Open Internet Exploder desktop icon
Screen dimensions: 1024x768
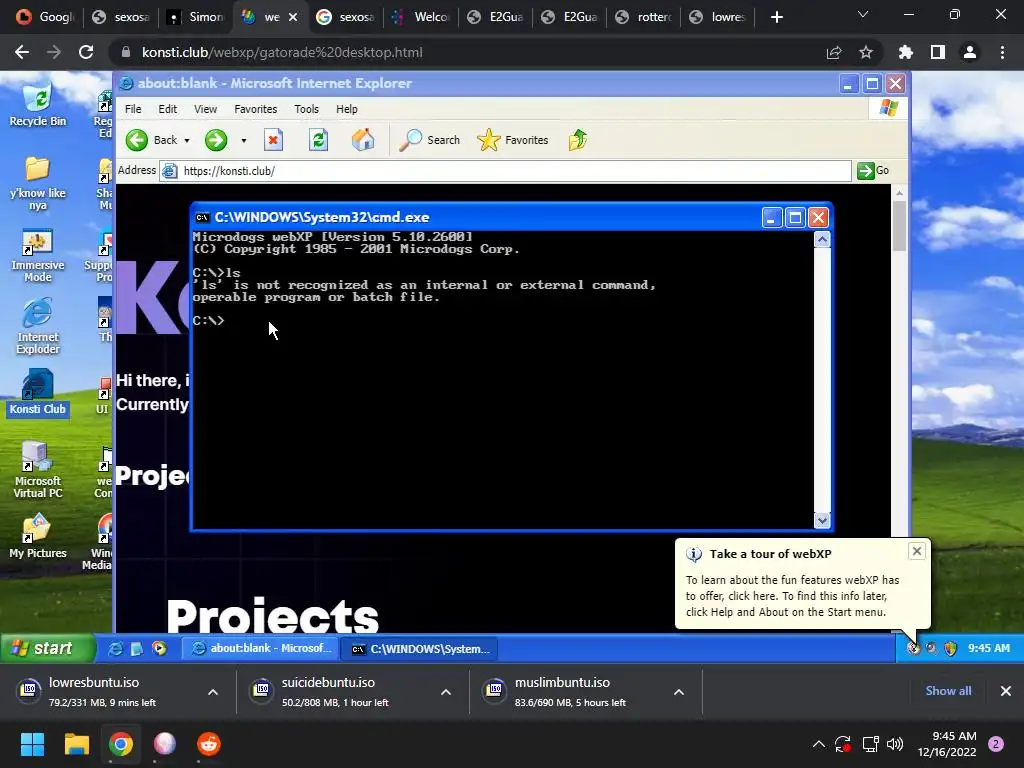click(38, 327)
